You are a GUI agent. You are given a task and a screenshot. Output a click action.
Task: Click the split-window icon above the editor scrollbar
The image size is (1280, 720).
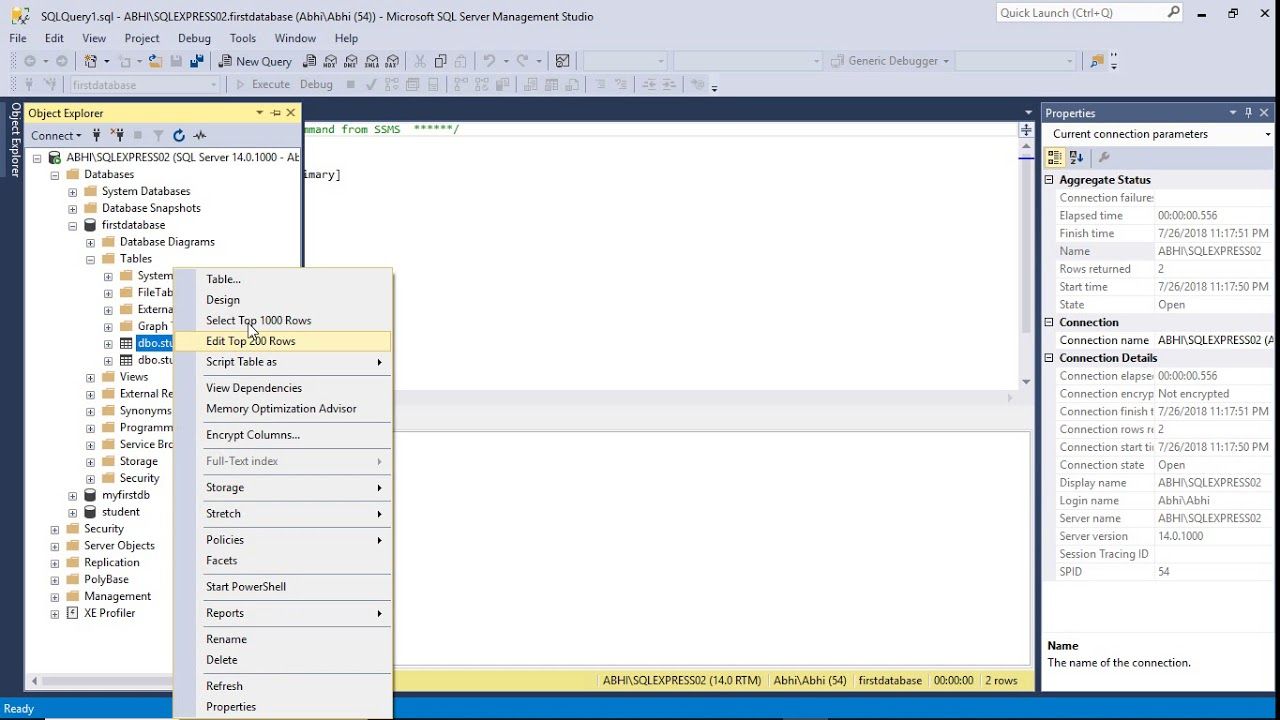point(1026,130)
